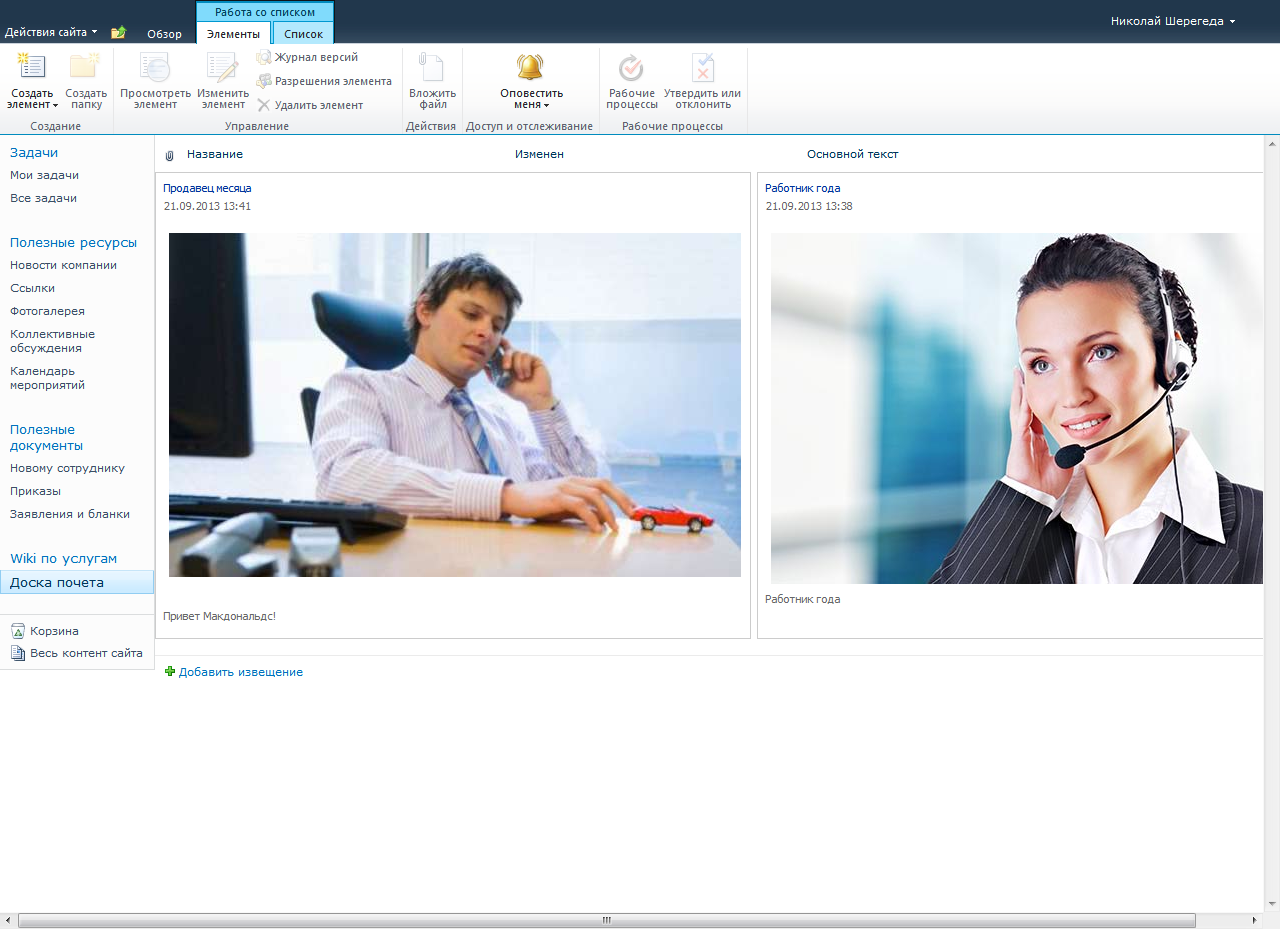Open Полезные ресурсы heading link
Image resolution: width=1280 pixels, height=929 pixels.
pyautogui.click(x=73, y=243)
